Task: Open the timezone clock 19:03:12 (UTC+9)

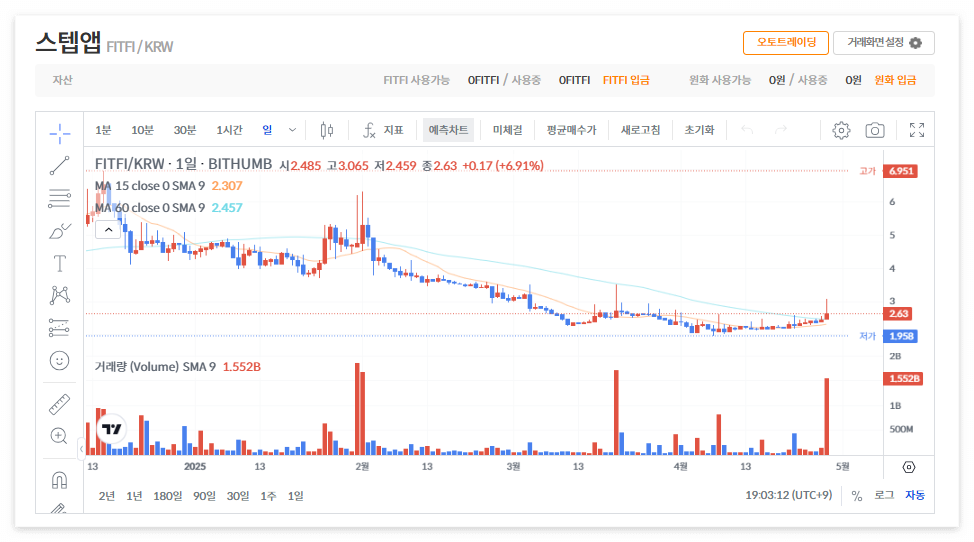Action: 789,495
